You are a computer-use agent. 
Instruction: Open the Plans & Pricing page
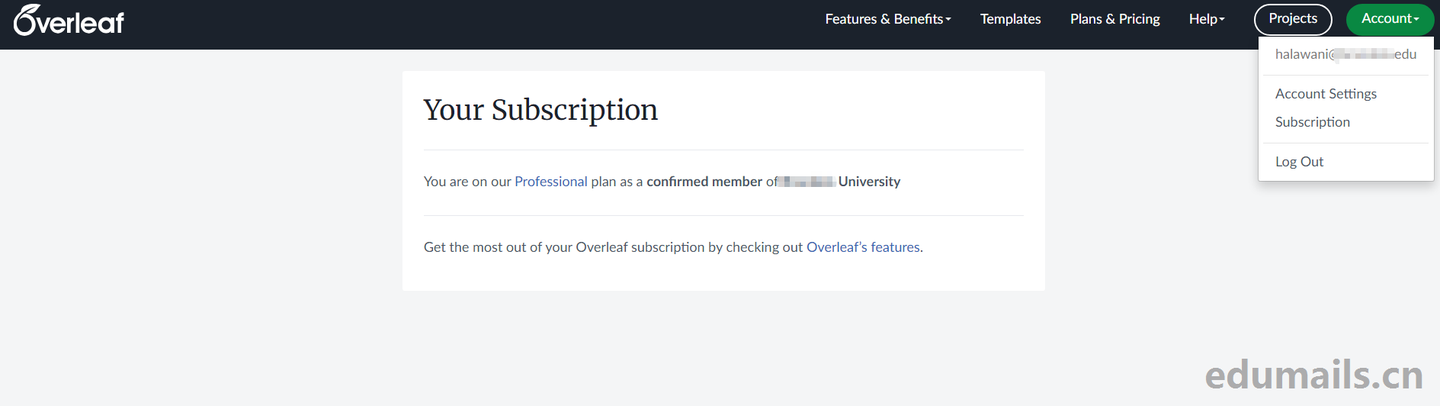pos(1115,19)
